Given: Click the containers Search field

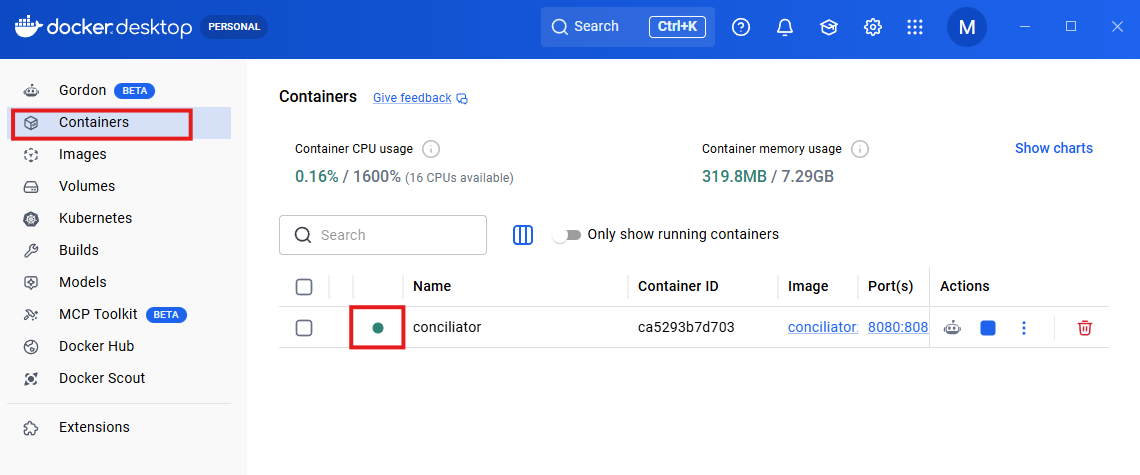Looking at the screenshot, I should tap(382, 235).
